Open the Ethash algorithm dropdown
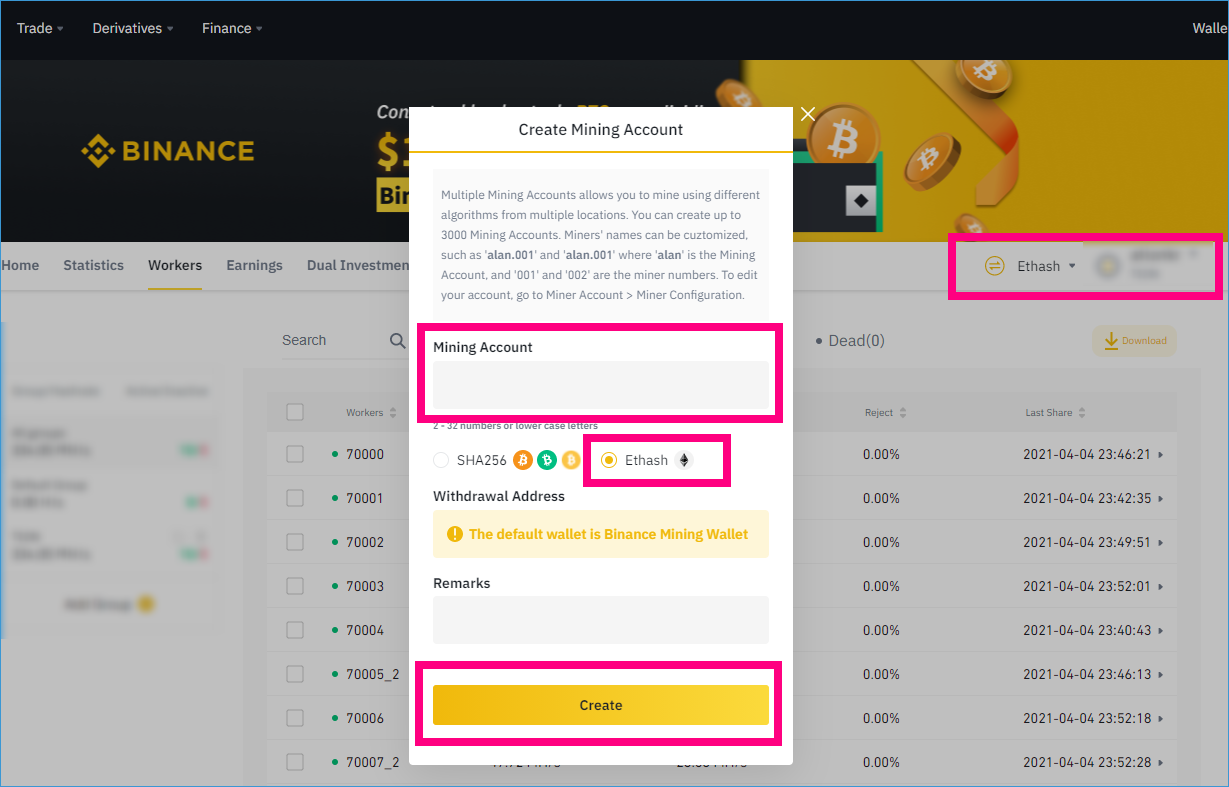This screenshot has width=1229, height=787. [1046, 266]
